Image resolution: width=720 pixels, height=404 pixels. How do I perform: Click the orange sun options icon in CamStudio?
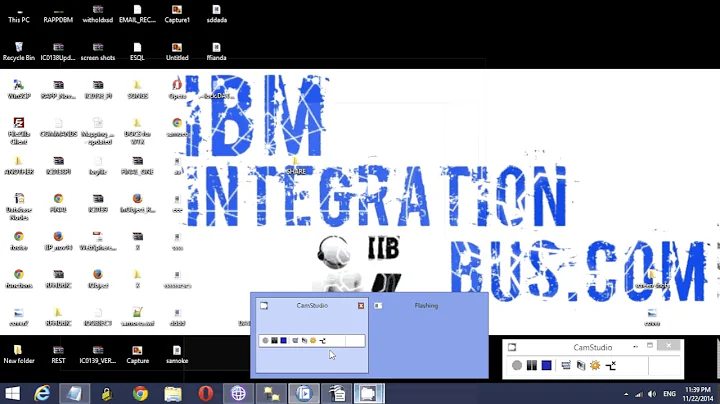(596, 365)
